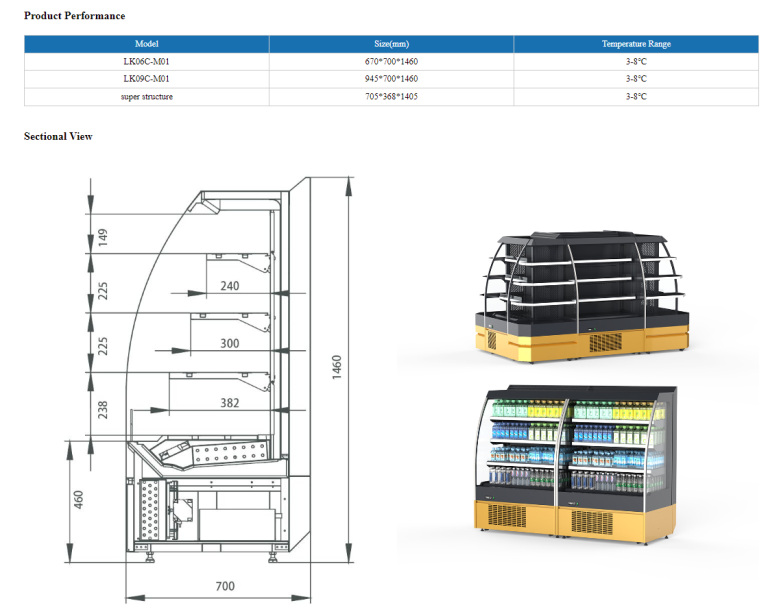
Task: Click the Product Performance heading
Action: click(75, 16)
